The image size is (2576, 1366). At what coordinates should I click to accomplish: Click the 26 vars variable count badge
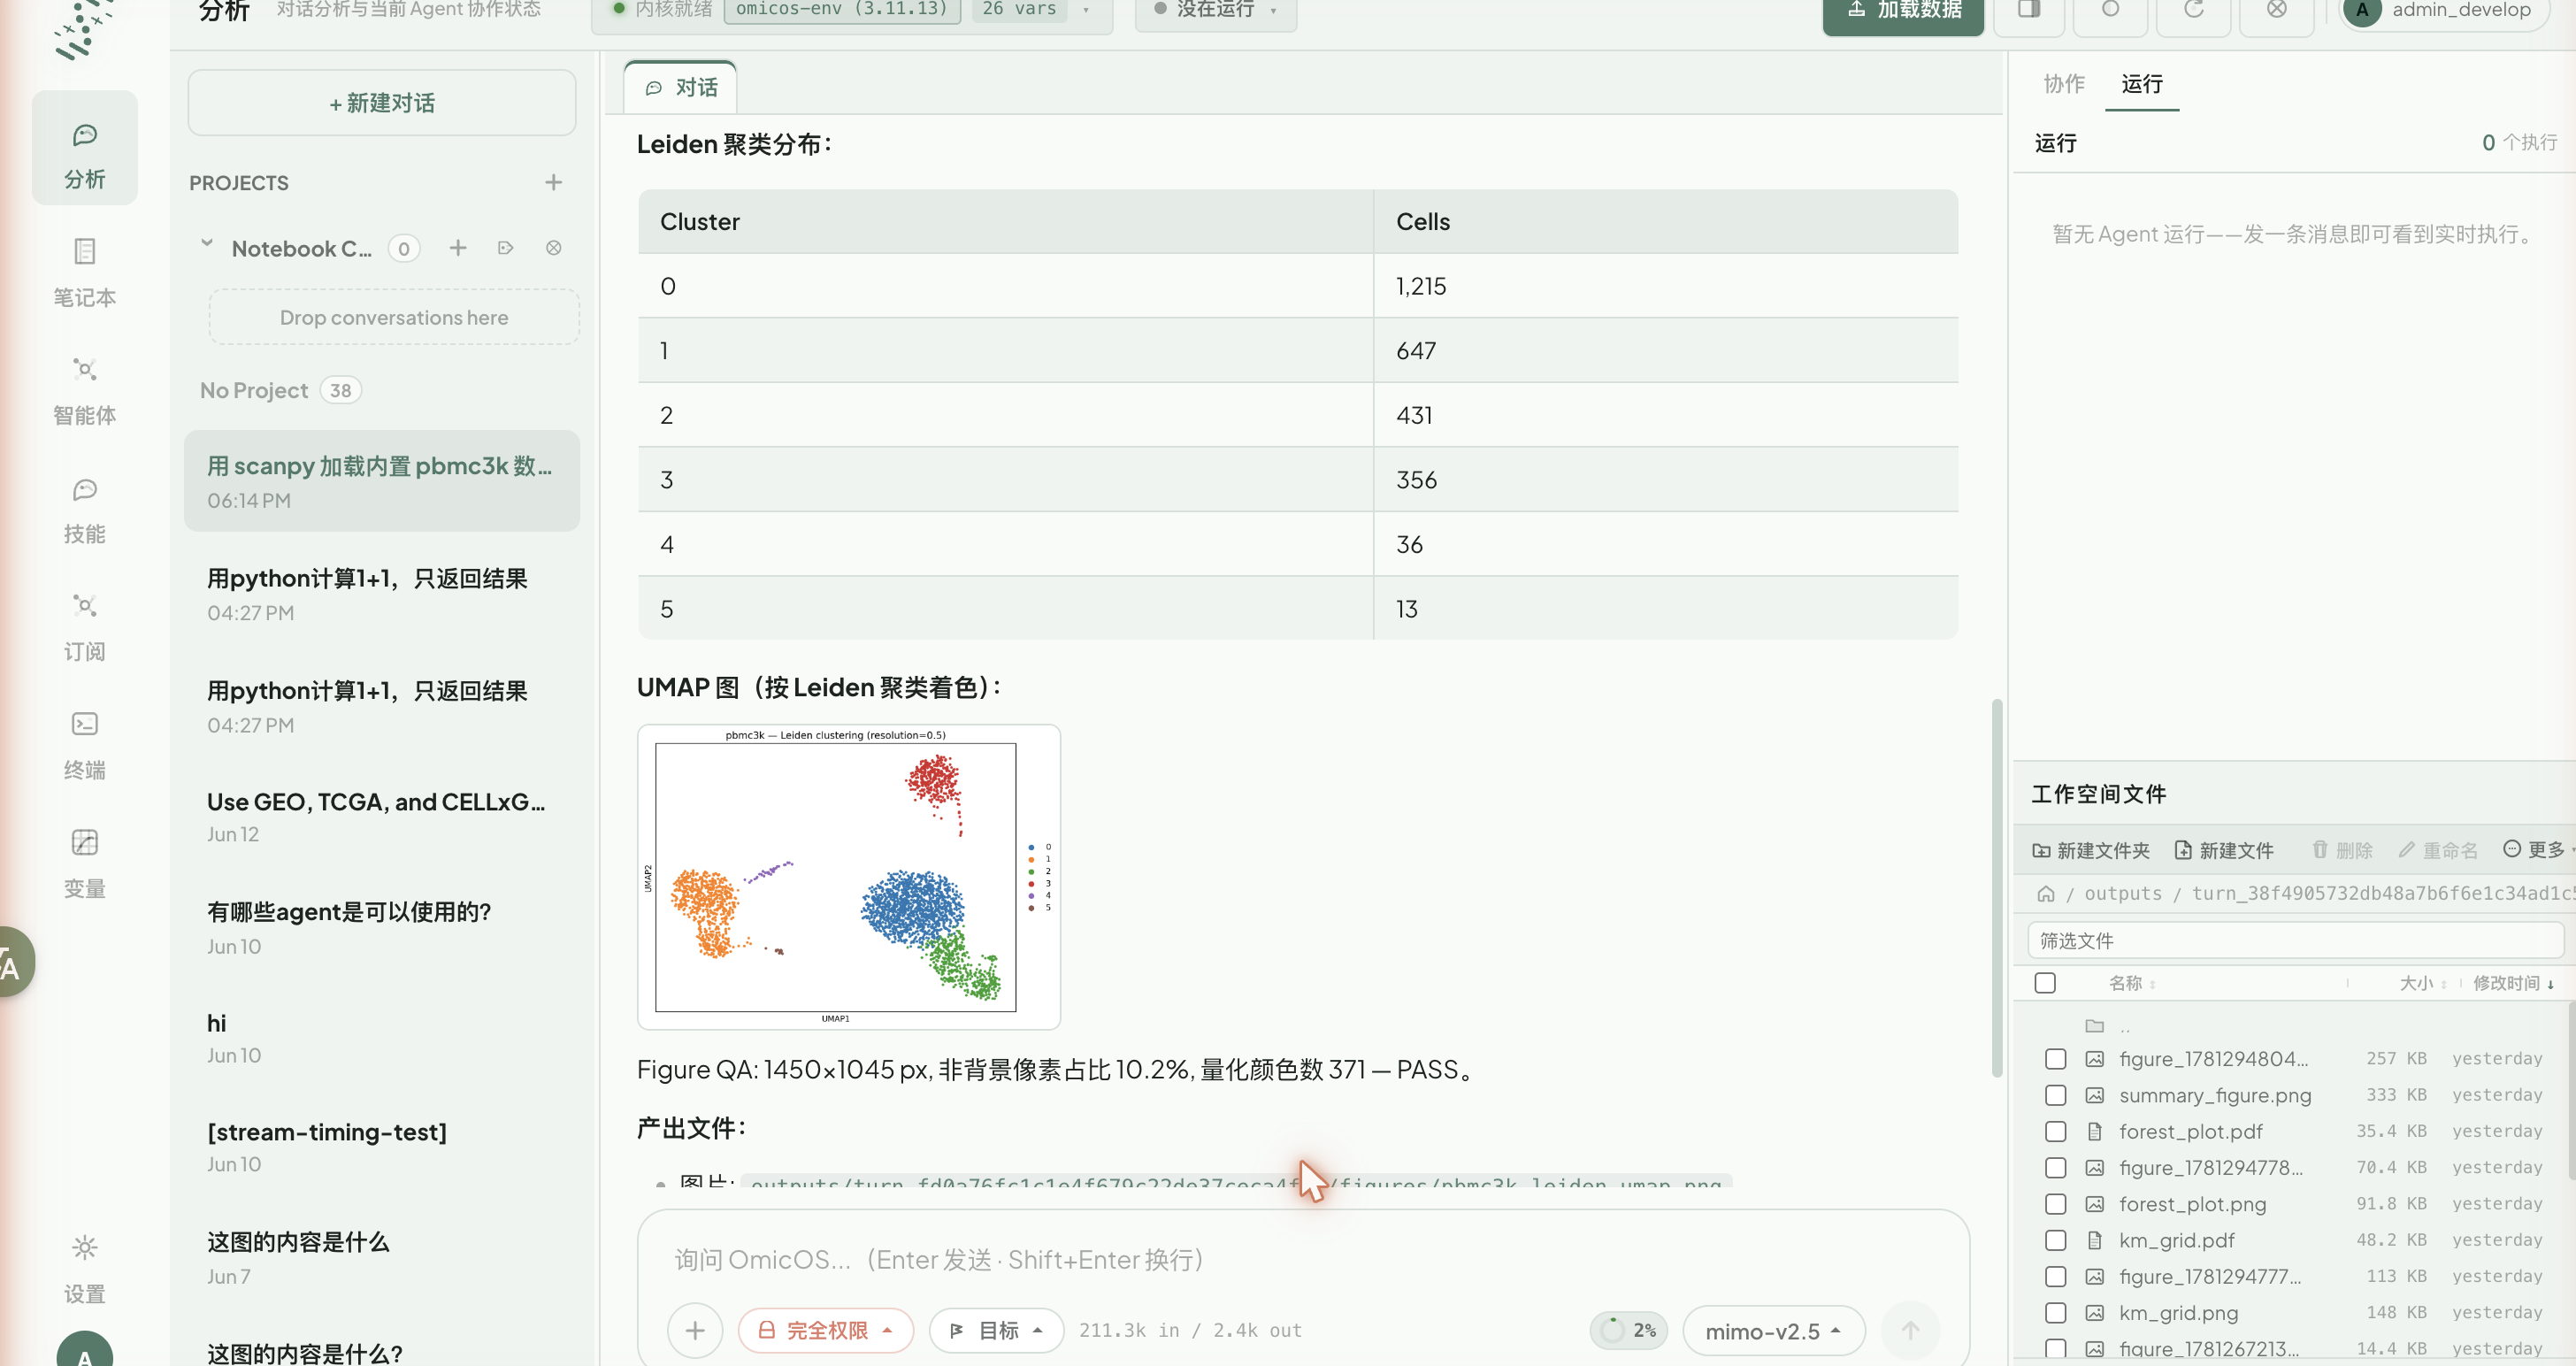tap(1019, 9)
